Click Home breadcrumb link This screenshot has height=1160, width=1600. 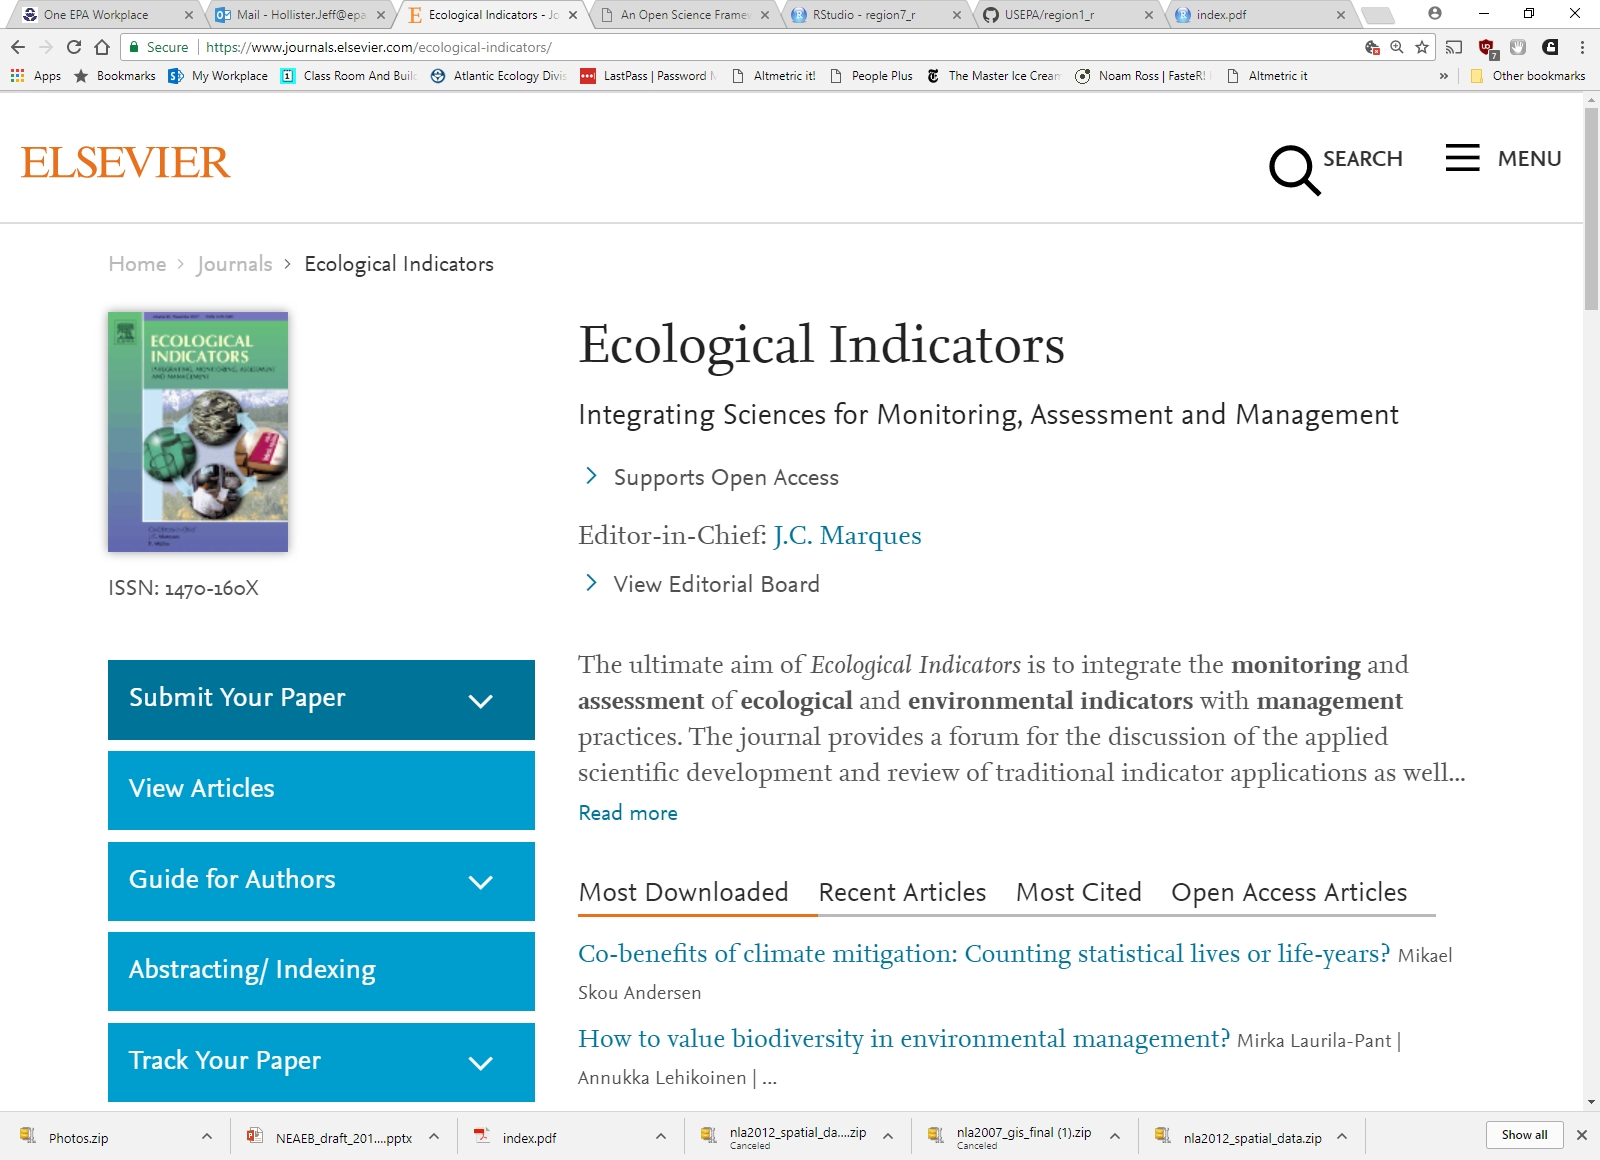click(x=137, y=264)
